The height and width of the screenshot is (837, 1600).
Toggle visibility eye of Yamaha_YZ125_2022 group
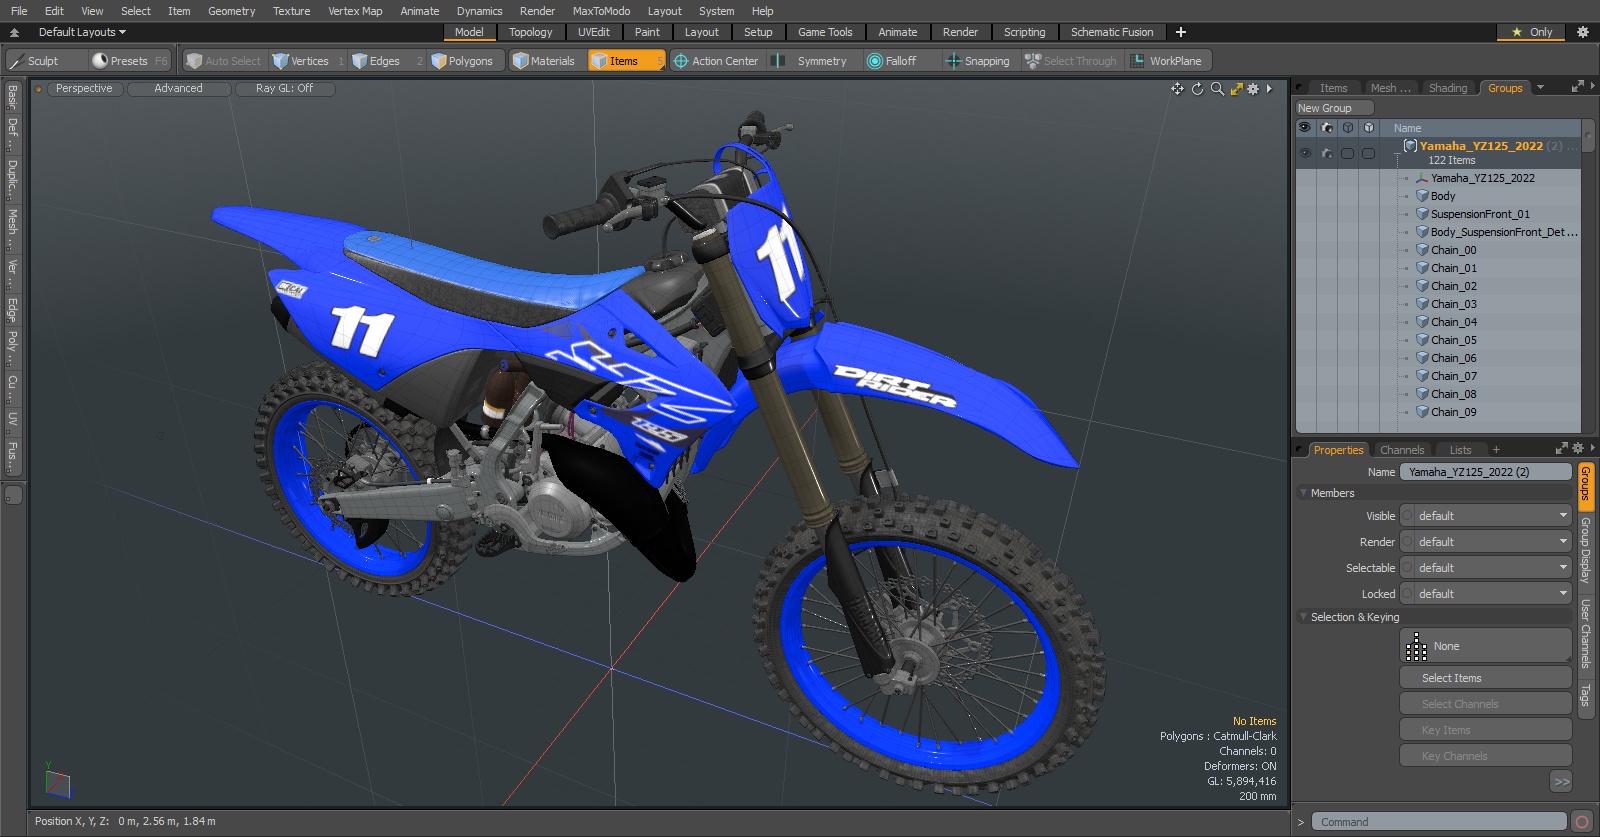(x=1305, y=153)
